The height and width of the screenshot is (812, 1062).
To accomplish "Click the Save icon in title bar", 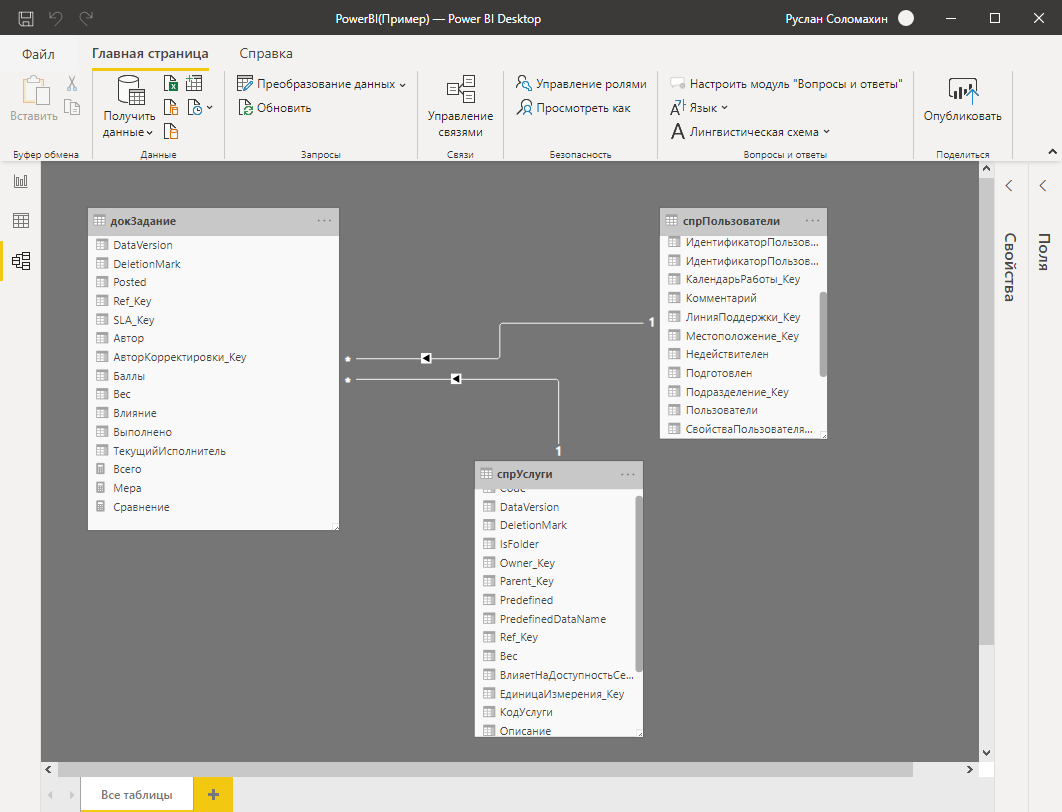I will point(26,18).
